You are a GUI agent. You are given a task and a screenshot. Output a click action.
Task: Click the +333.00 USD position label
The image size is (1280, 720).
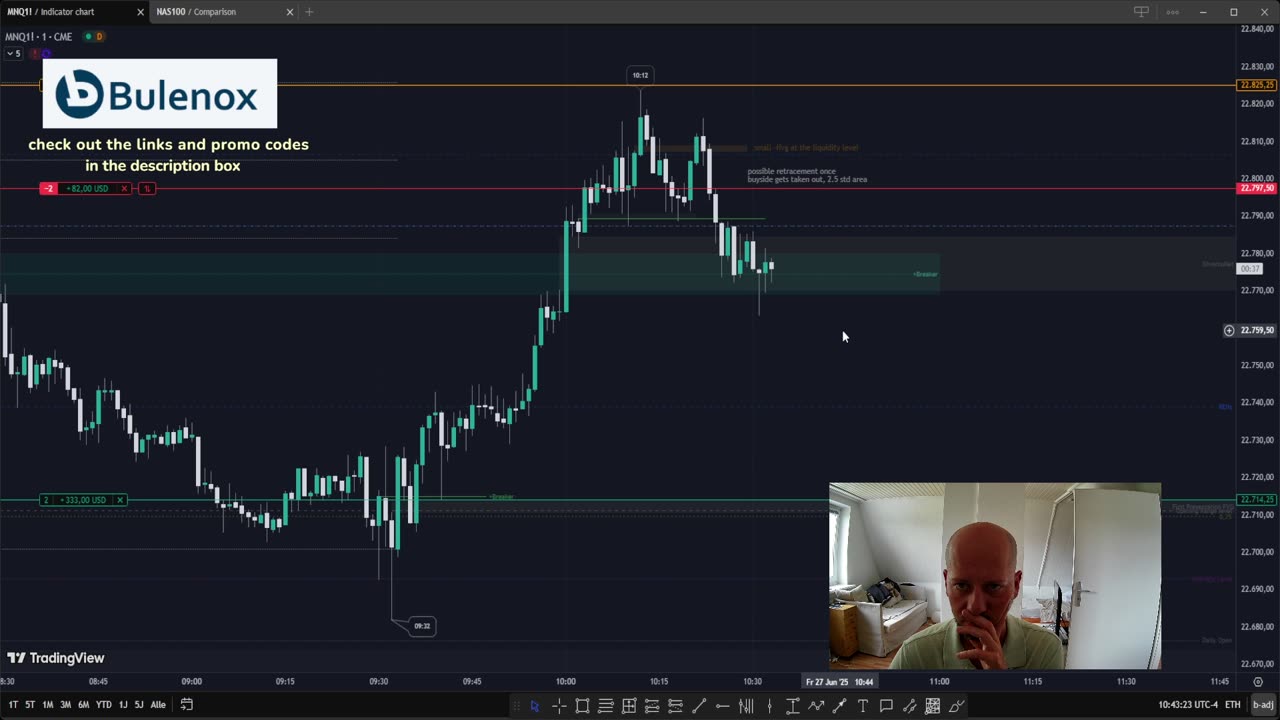[x=85, y=500]
